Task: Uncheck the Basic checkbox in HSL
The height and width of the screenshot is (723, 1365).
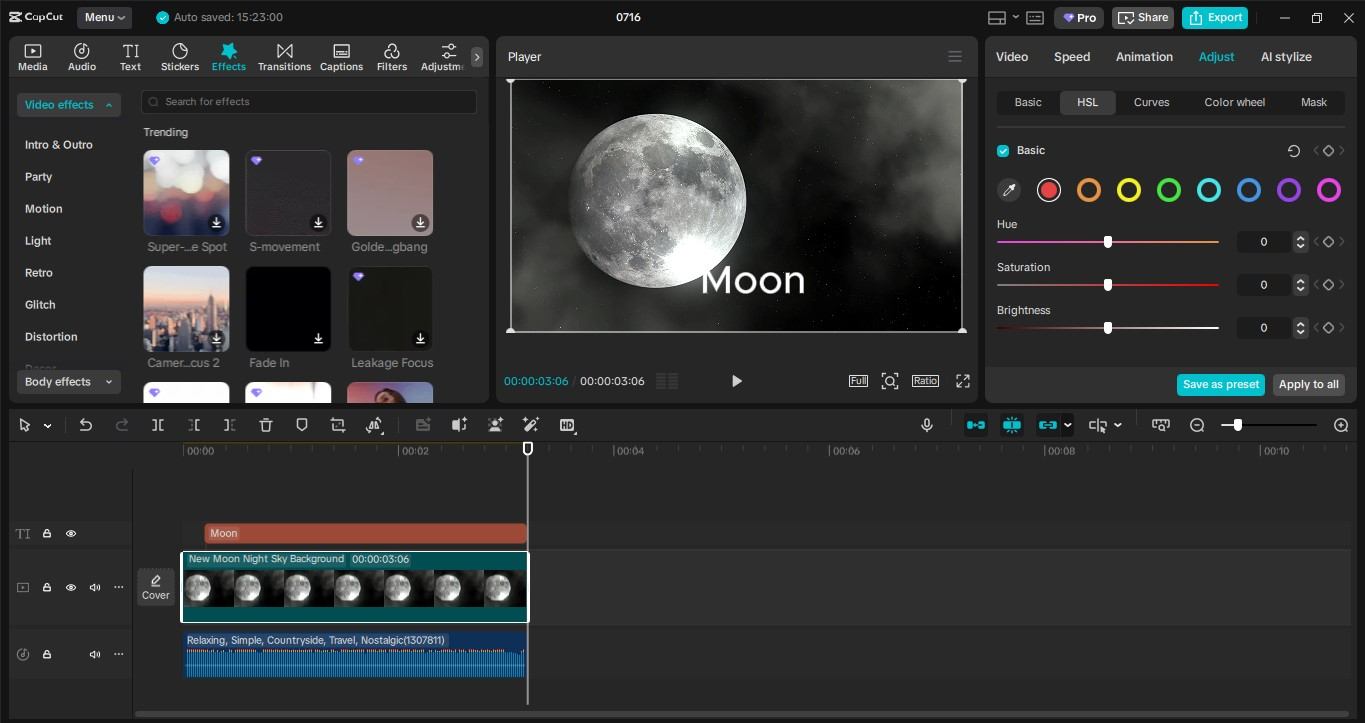Action: coord(1003,151)
